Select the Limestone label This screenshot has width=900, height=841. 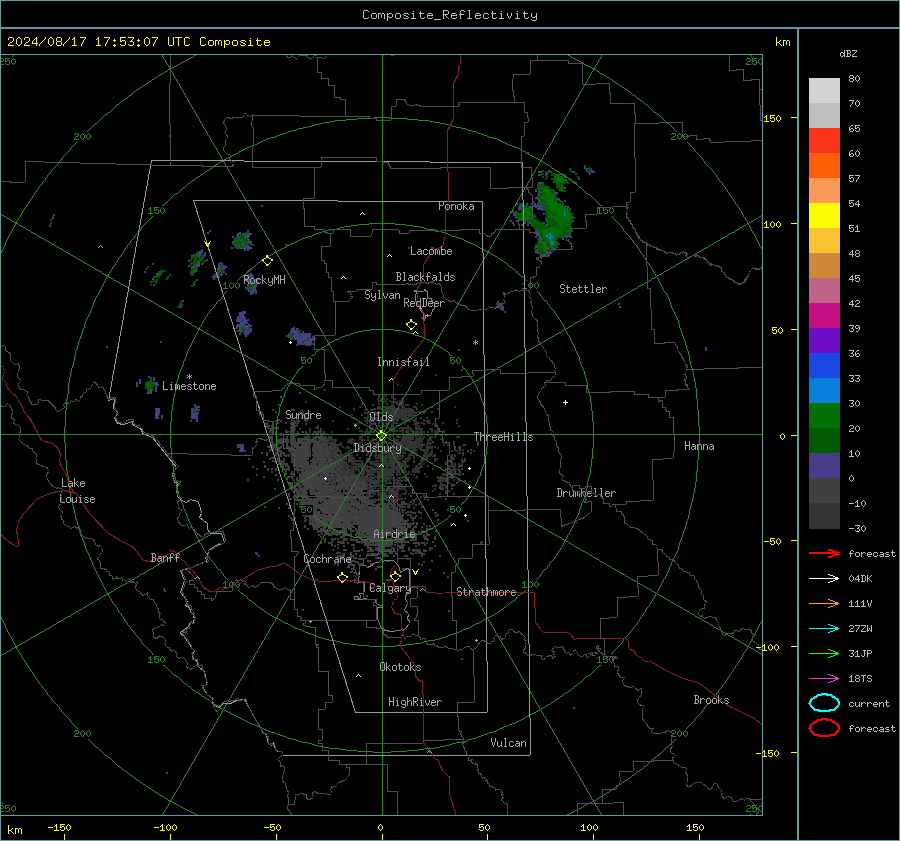pos(189,386)
